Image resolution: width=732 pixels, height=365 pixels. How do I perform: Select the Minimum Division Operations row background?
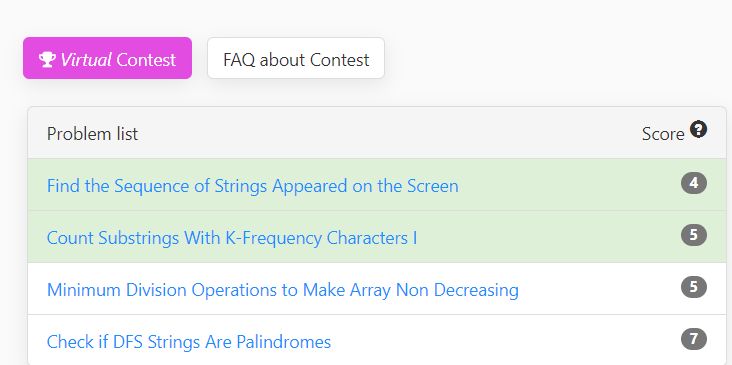tap(377, 288)
